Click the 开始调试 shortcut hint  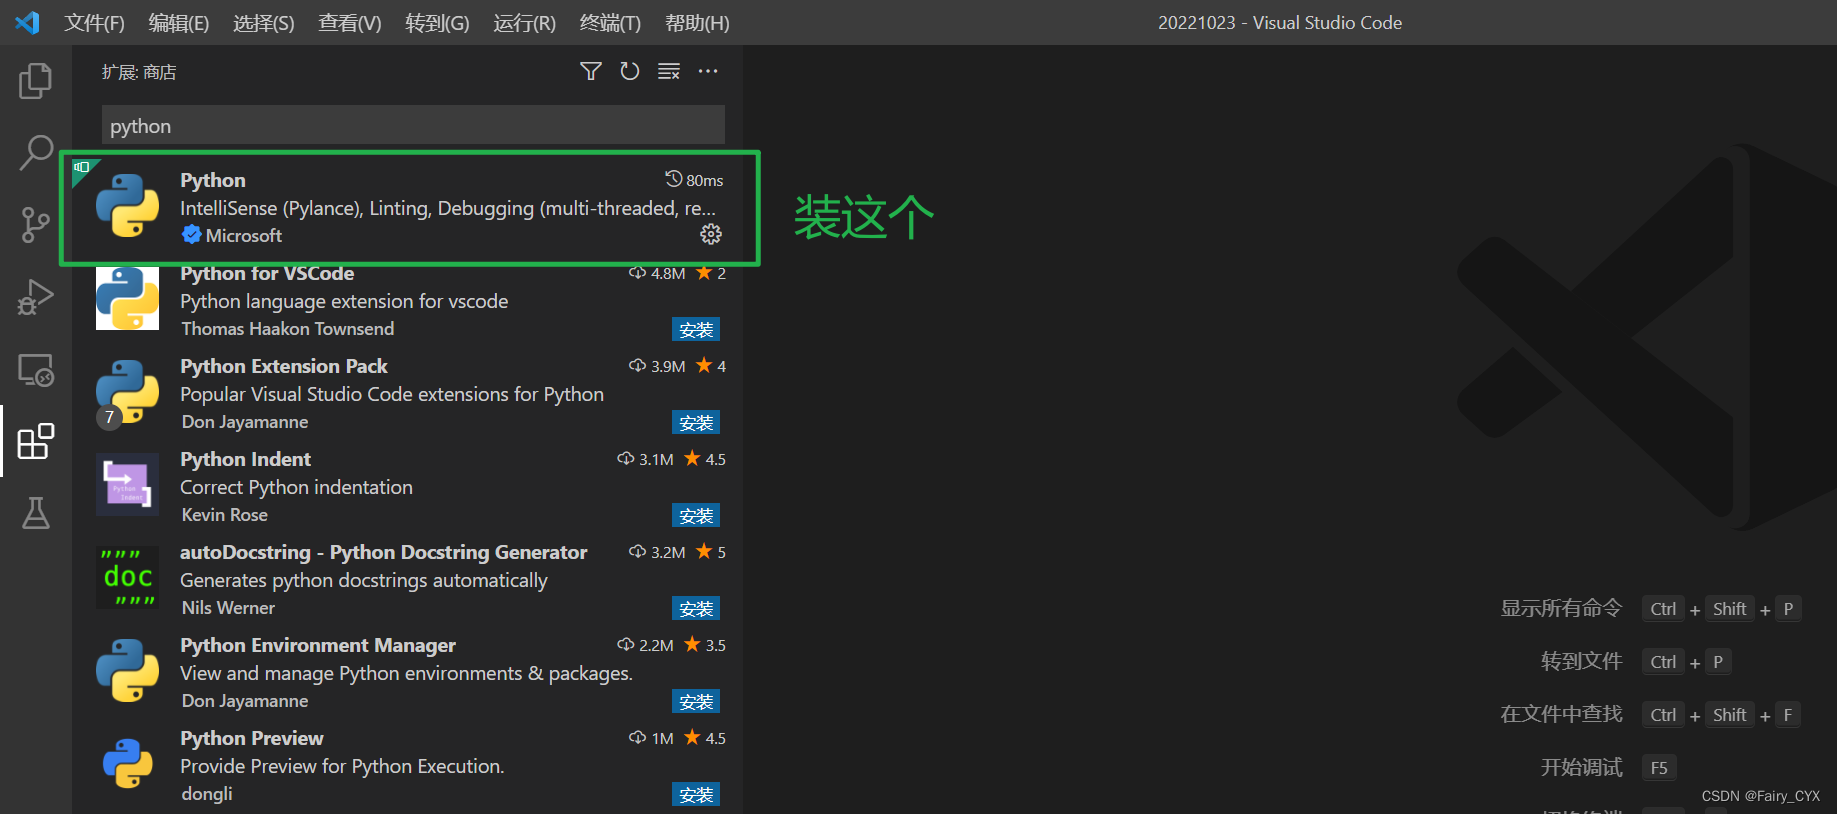tap(1581, 767)
